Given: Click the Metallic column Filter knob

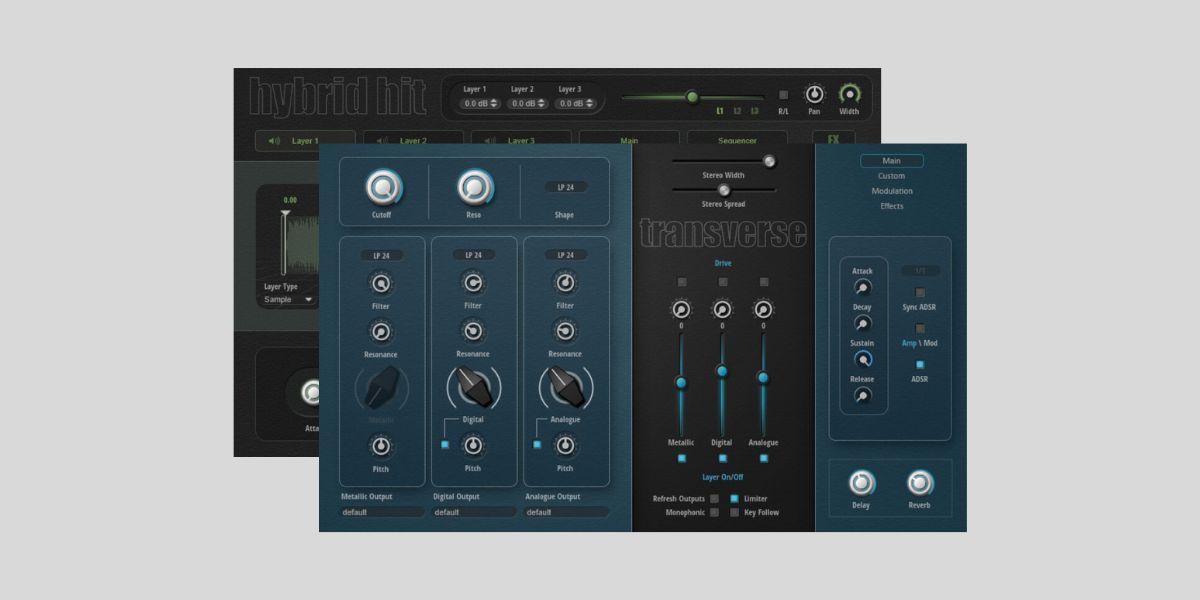Looking at the screenshot, I should point(381,283).
